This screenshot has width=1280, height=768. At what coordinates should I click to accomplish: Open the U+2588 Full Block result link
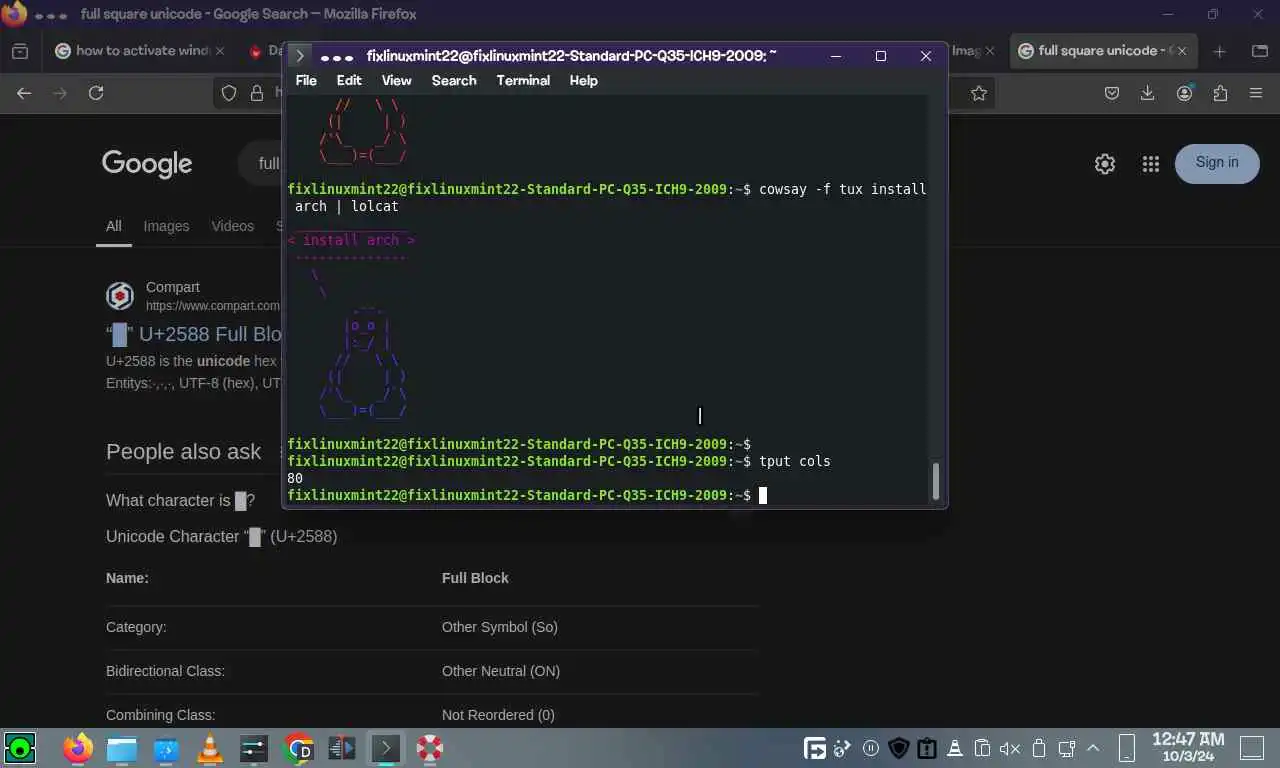[x=194, y=334]
